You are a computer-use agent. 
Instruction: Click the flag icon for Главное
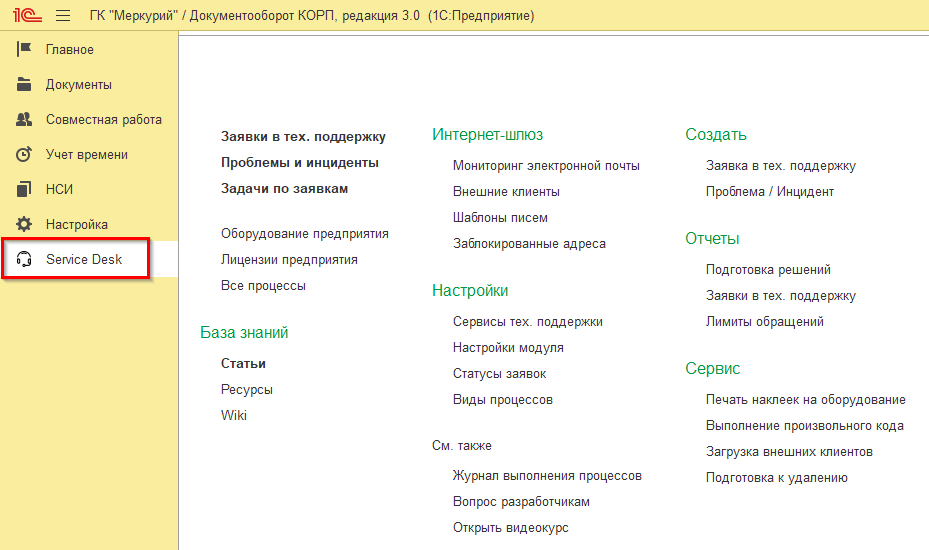(25, 50)
